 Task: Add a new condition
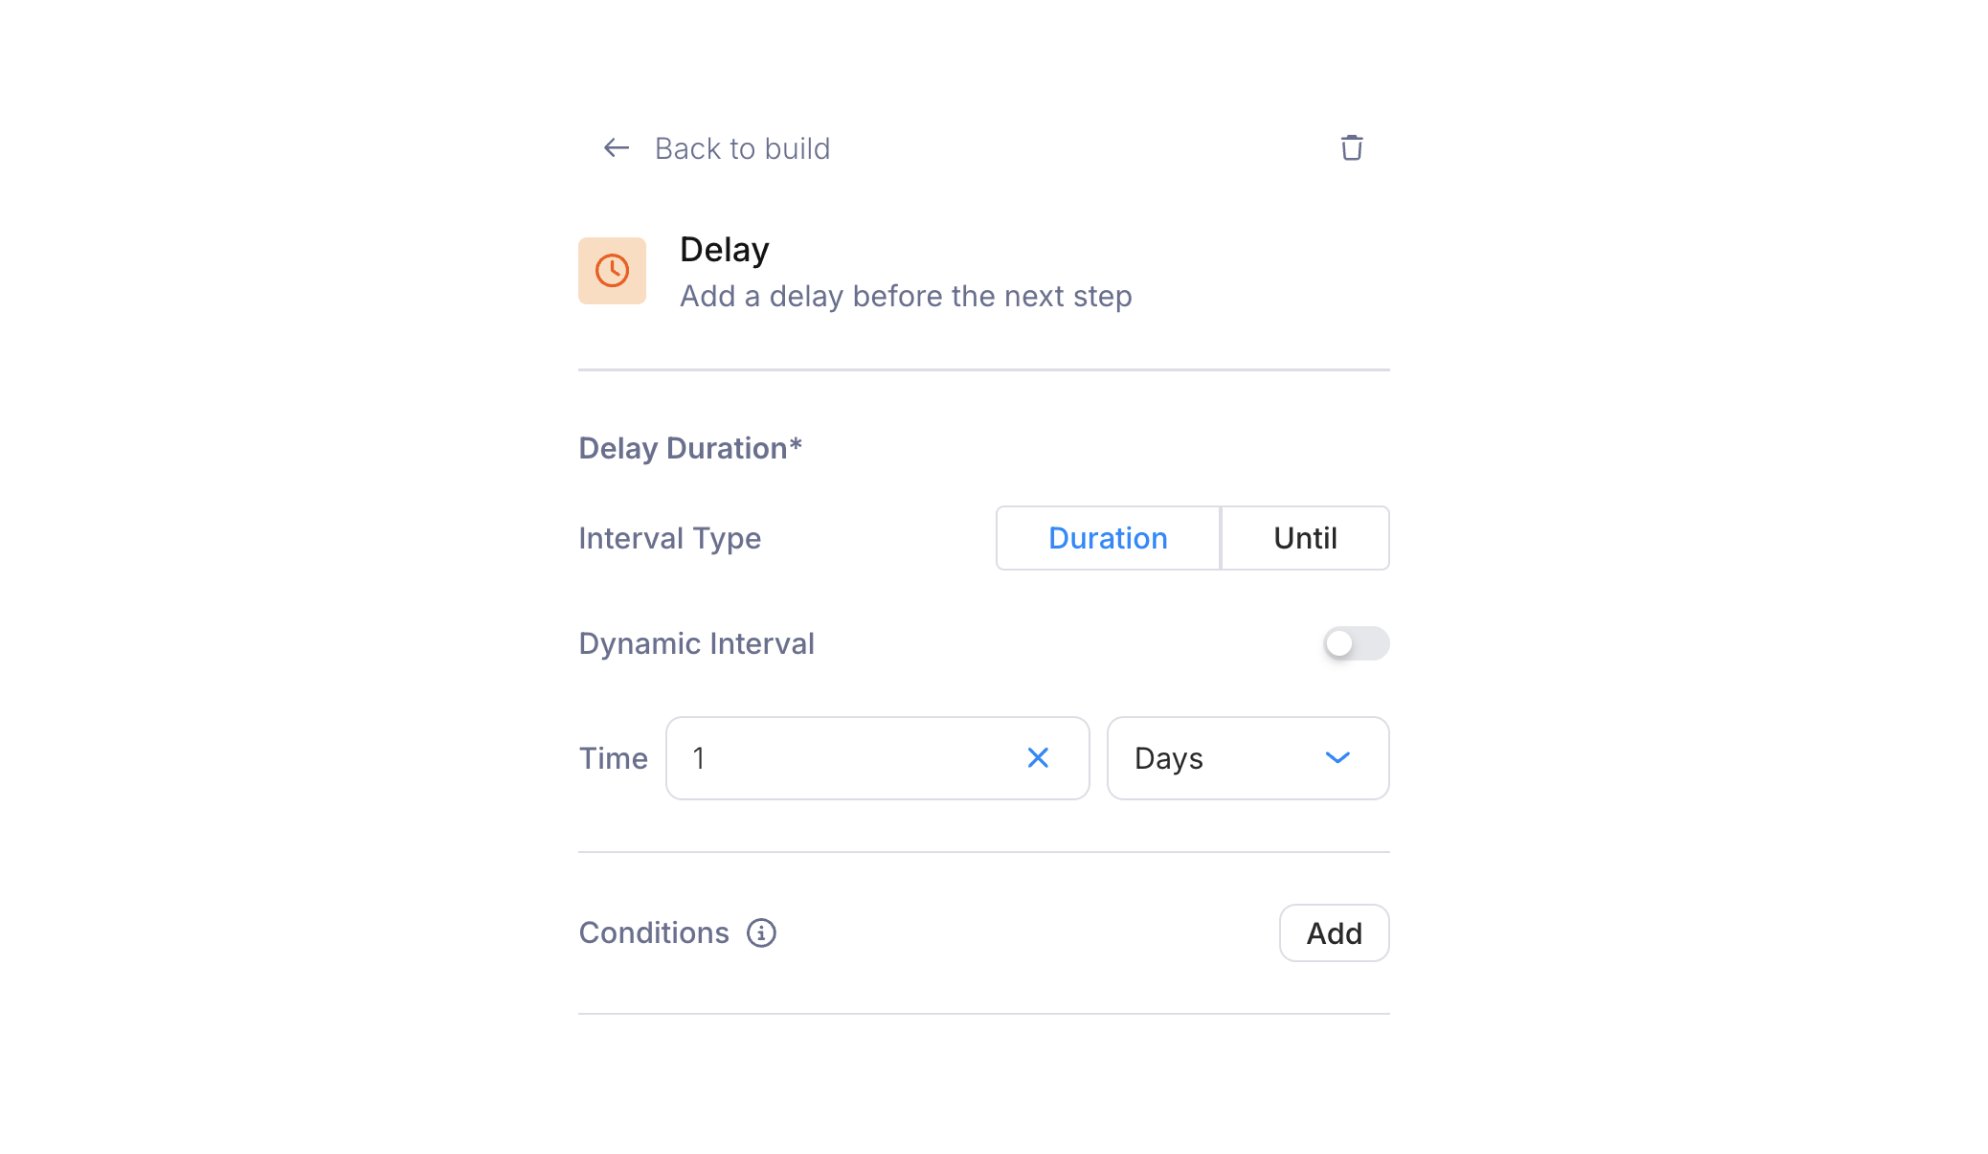tap(1334, 933)
